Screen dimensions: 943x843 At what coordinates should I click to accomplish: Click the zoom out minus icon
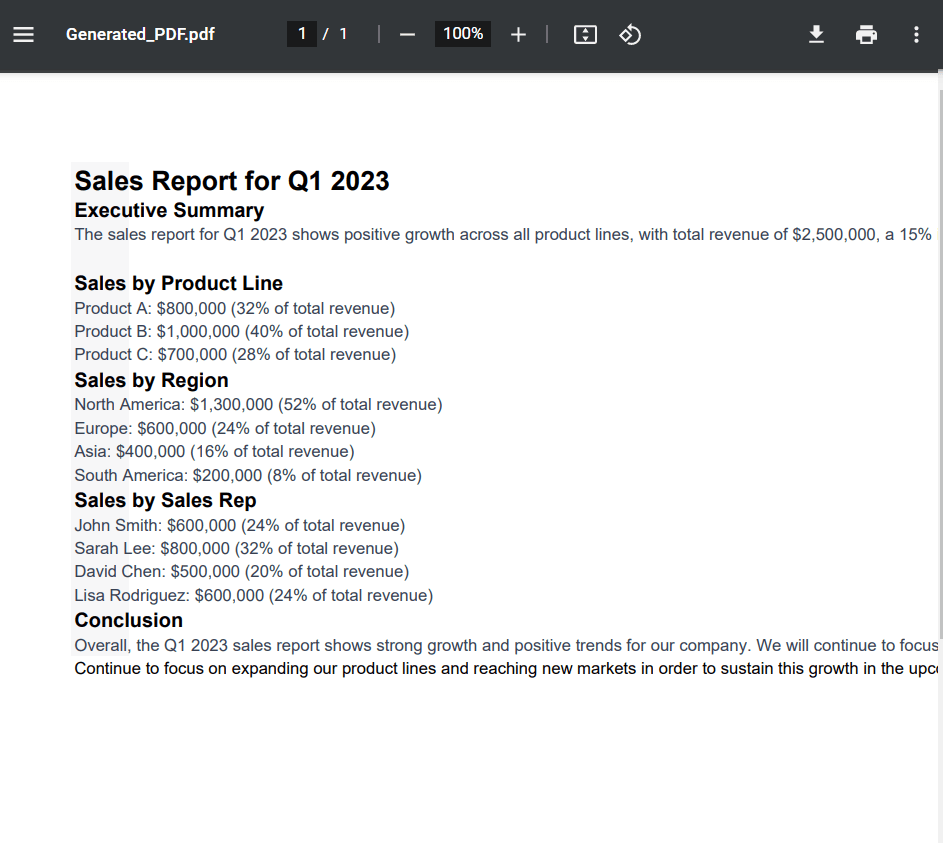407,35
